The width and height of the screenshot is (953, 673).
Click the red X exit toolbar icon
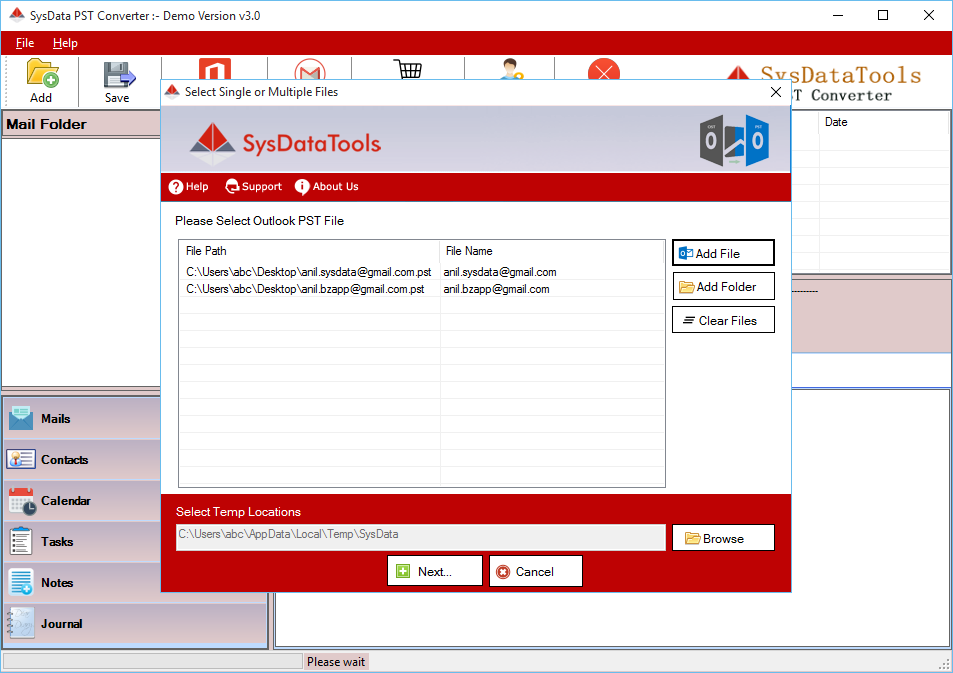click(604, 69)
